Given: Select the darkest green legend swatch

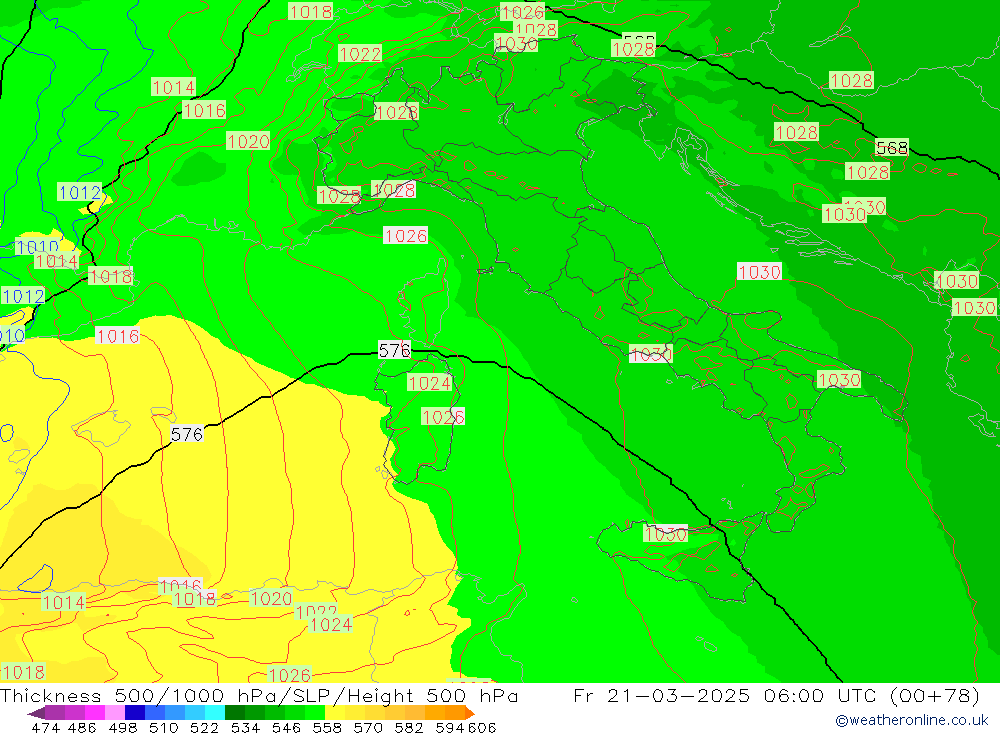Looking at the screenshot, I should pyautogui.click(x=235, y=713).
